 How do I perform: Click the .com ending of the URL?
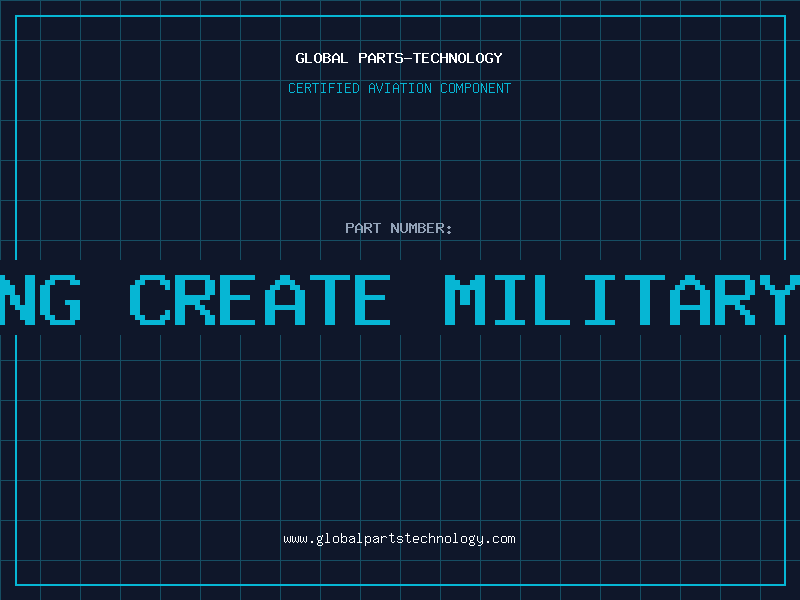tap(499, 539)
